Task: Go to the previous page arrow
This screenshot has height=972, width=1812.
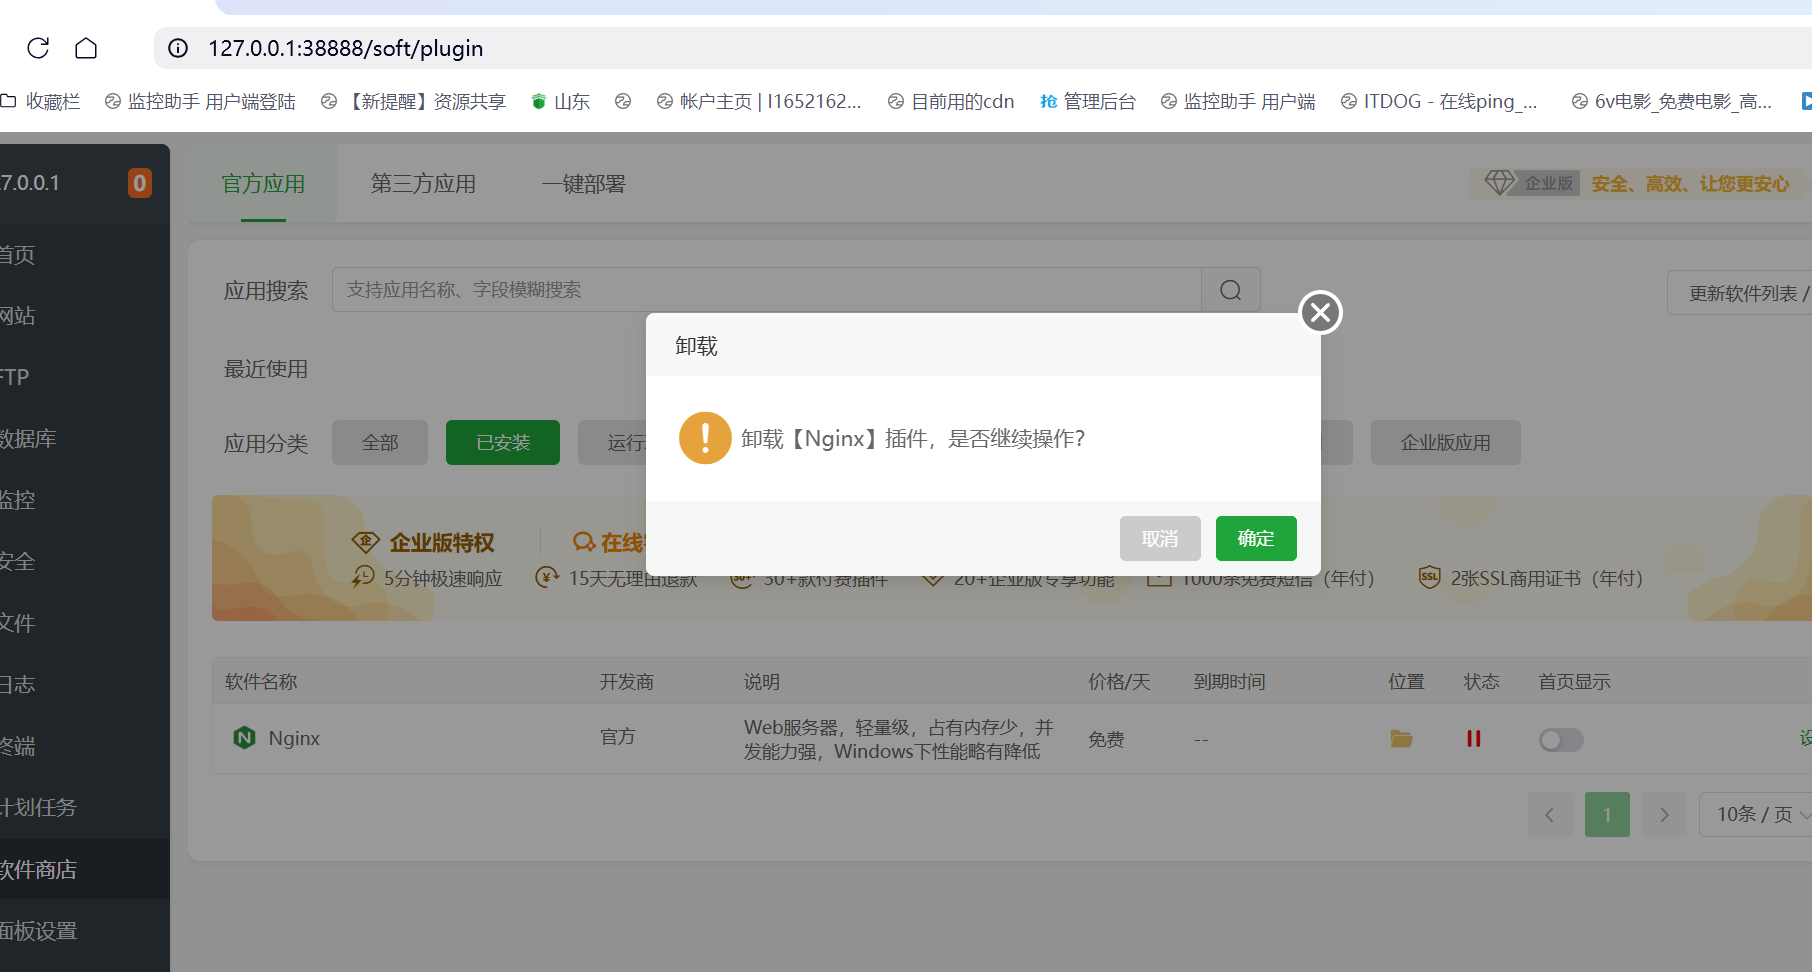Action: point(1550,815)
